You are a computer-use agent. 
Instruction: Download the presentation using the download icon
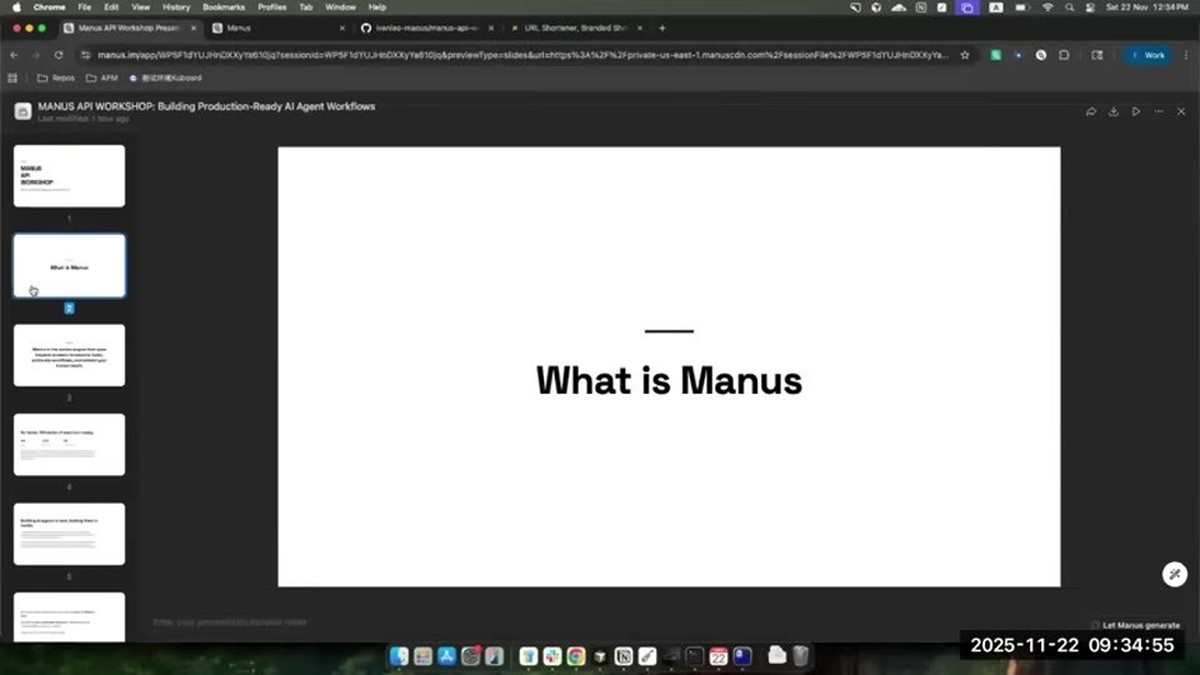pyautogui.click(x=1113, y=111)
